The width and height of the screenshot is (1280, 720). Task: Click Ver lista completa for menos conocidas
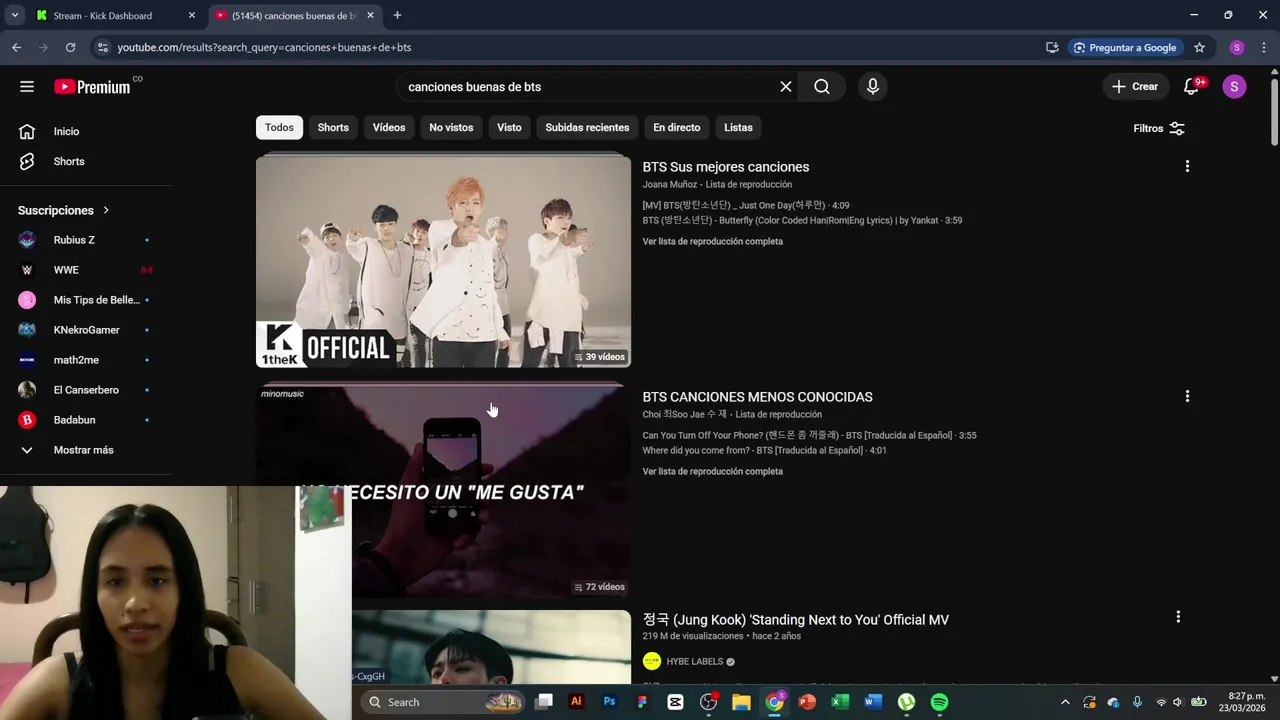(x=712, y=471)
